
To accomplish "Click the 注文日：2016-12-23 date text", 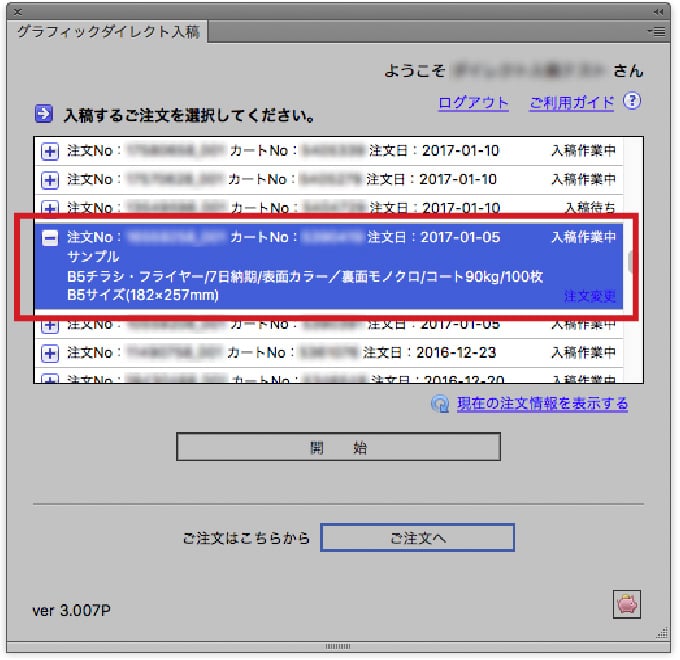I will 429,353.
